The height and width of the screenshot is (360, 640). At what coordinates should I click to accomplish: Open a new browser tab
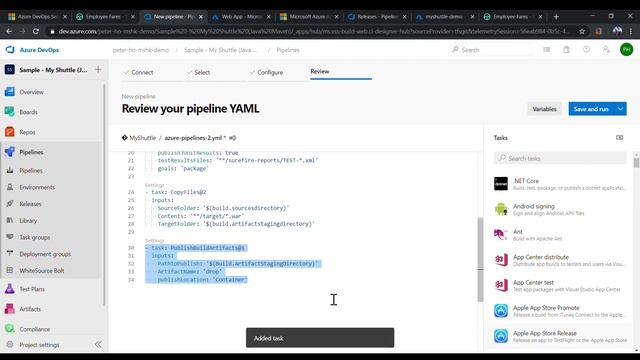pyautogui.click(x=556, y=17)
